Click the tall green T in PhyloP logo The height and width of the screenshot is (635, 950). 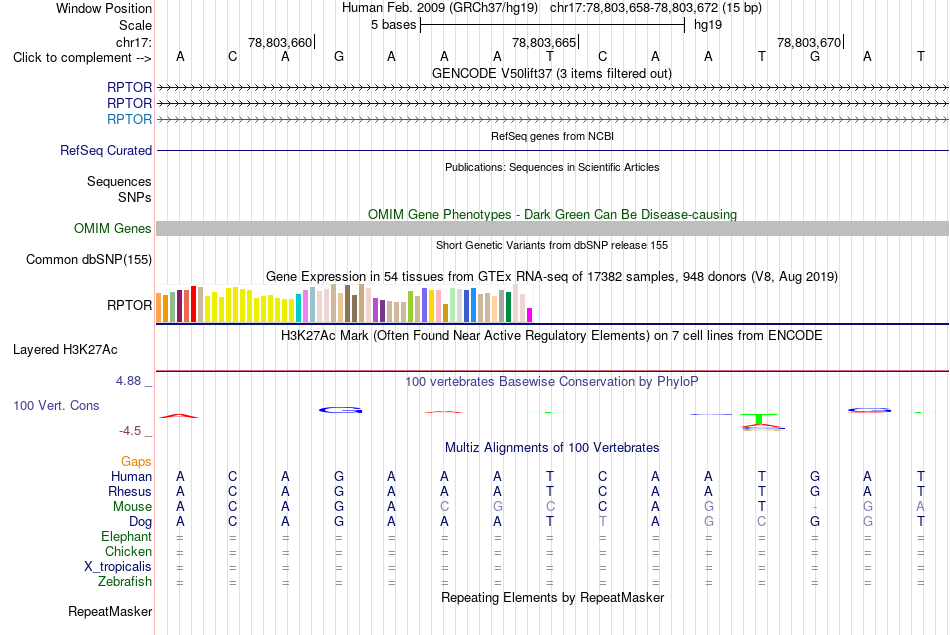(759, 418)
